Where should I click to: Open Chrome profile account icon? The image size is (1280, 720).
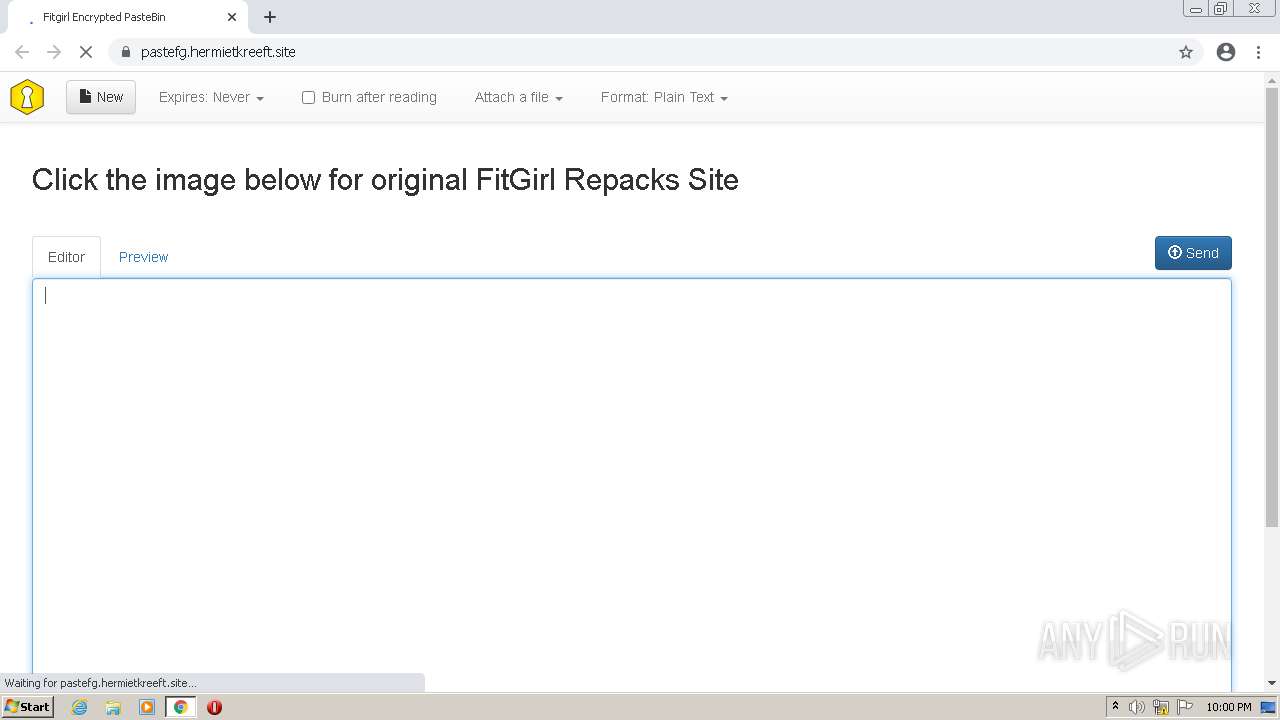1226,52
